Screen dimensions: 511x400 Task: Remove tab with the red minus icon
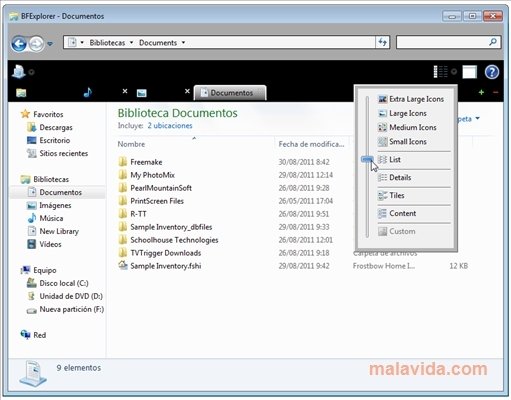[496, 92]
